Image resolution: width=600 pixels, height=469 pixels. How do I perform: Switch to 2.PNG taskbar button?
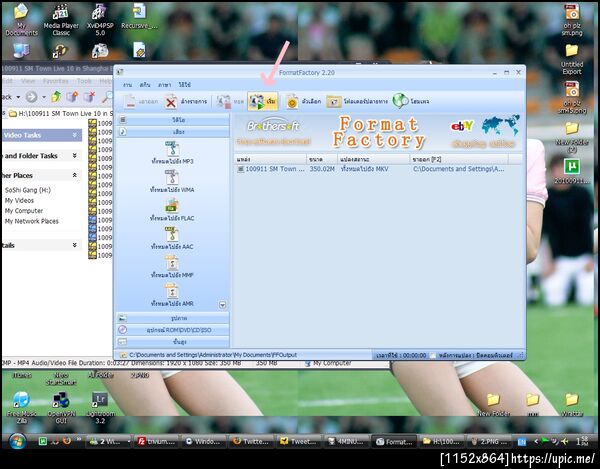[x=489, y=441]
